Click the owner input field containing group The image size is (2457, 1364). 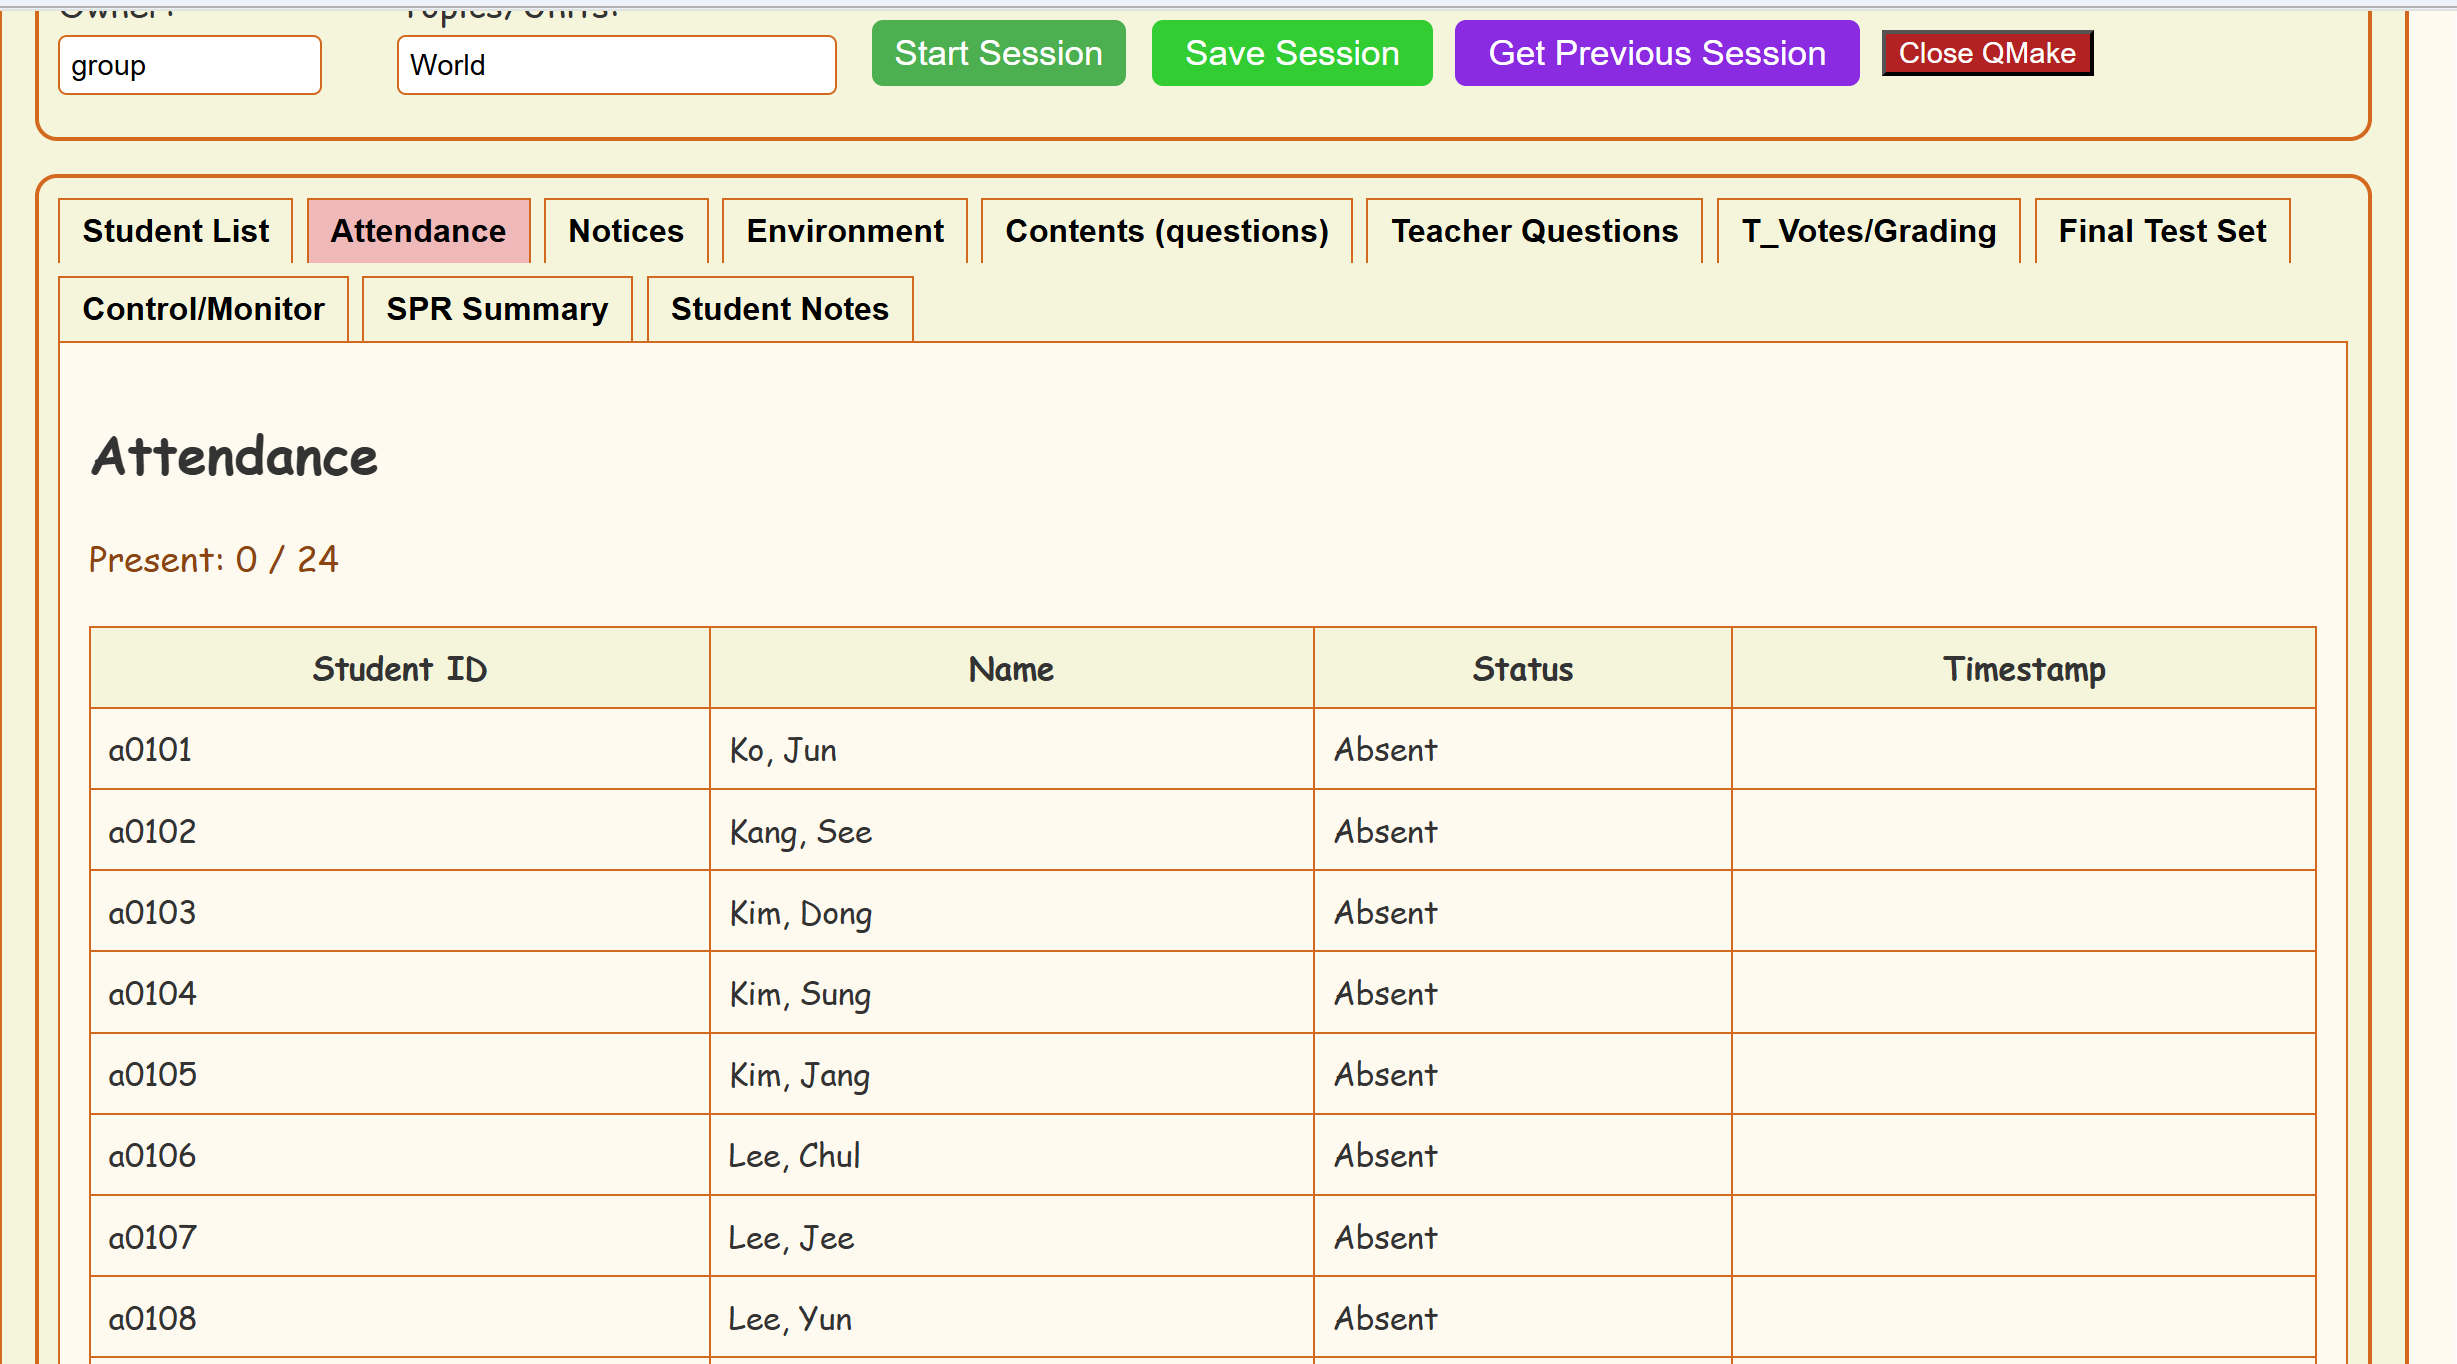[x=190, y=65]
